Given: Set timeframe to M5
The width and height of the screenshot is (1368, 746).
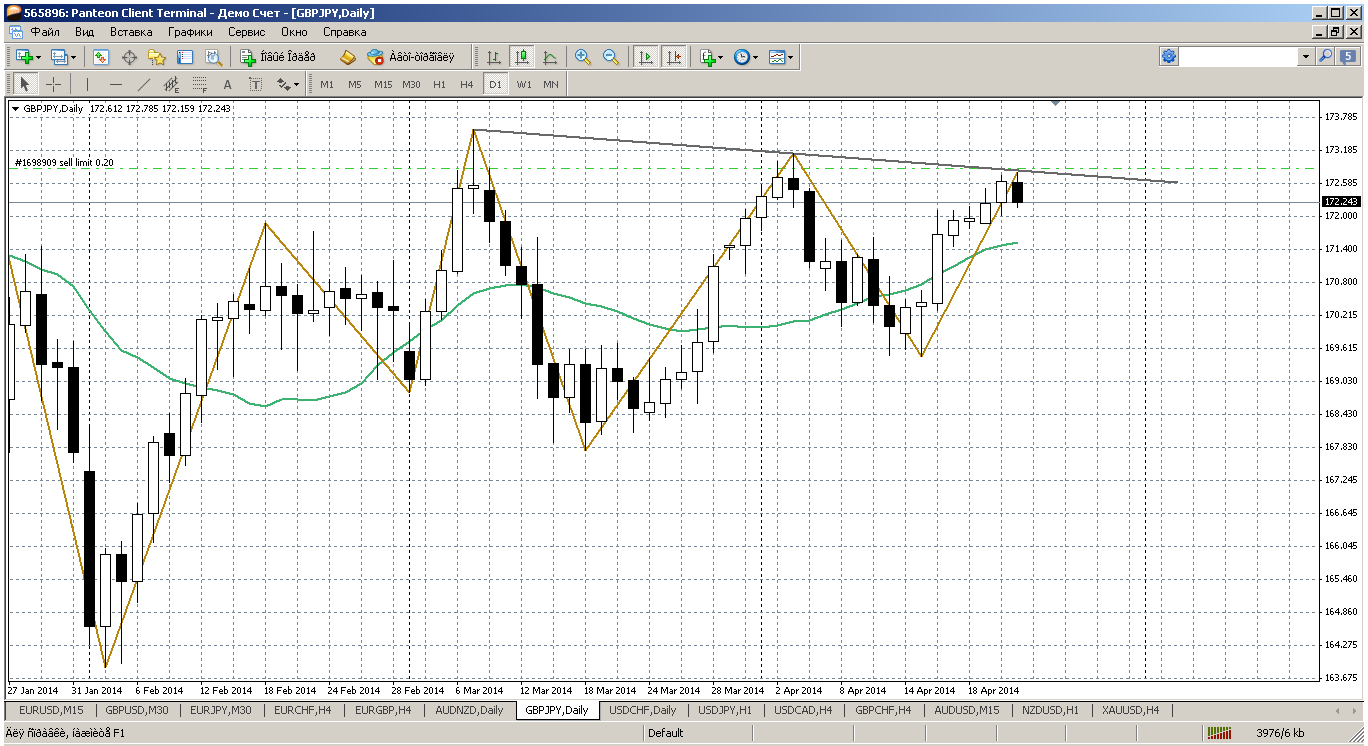Looking at the screenshot, I should (355, 84).
